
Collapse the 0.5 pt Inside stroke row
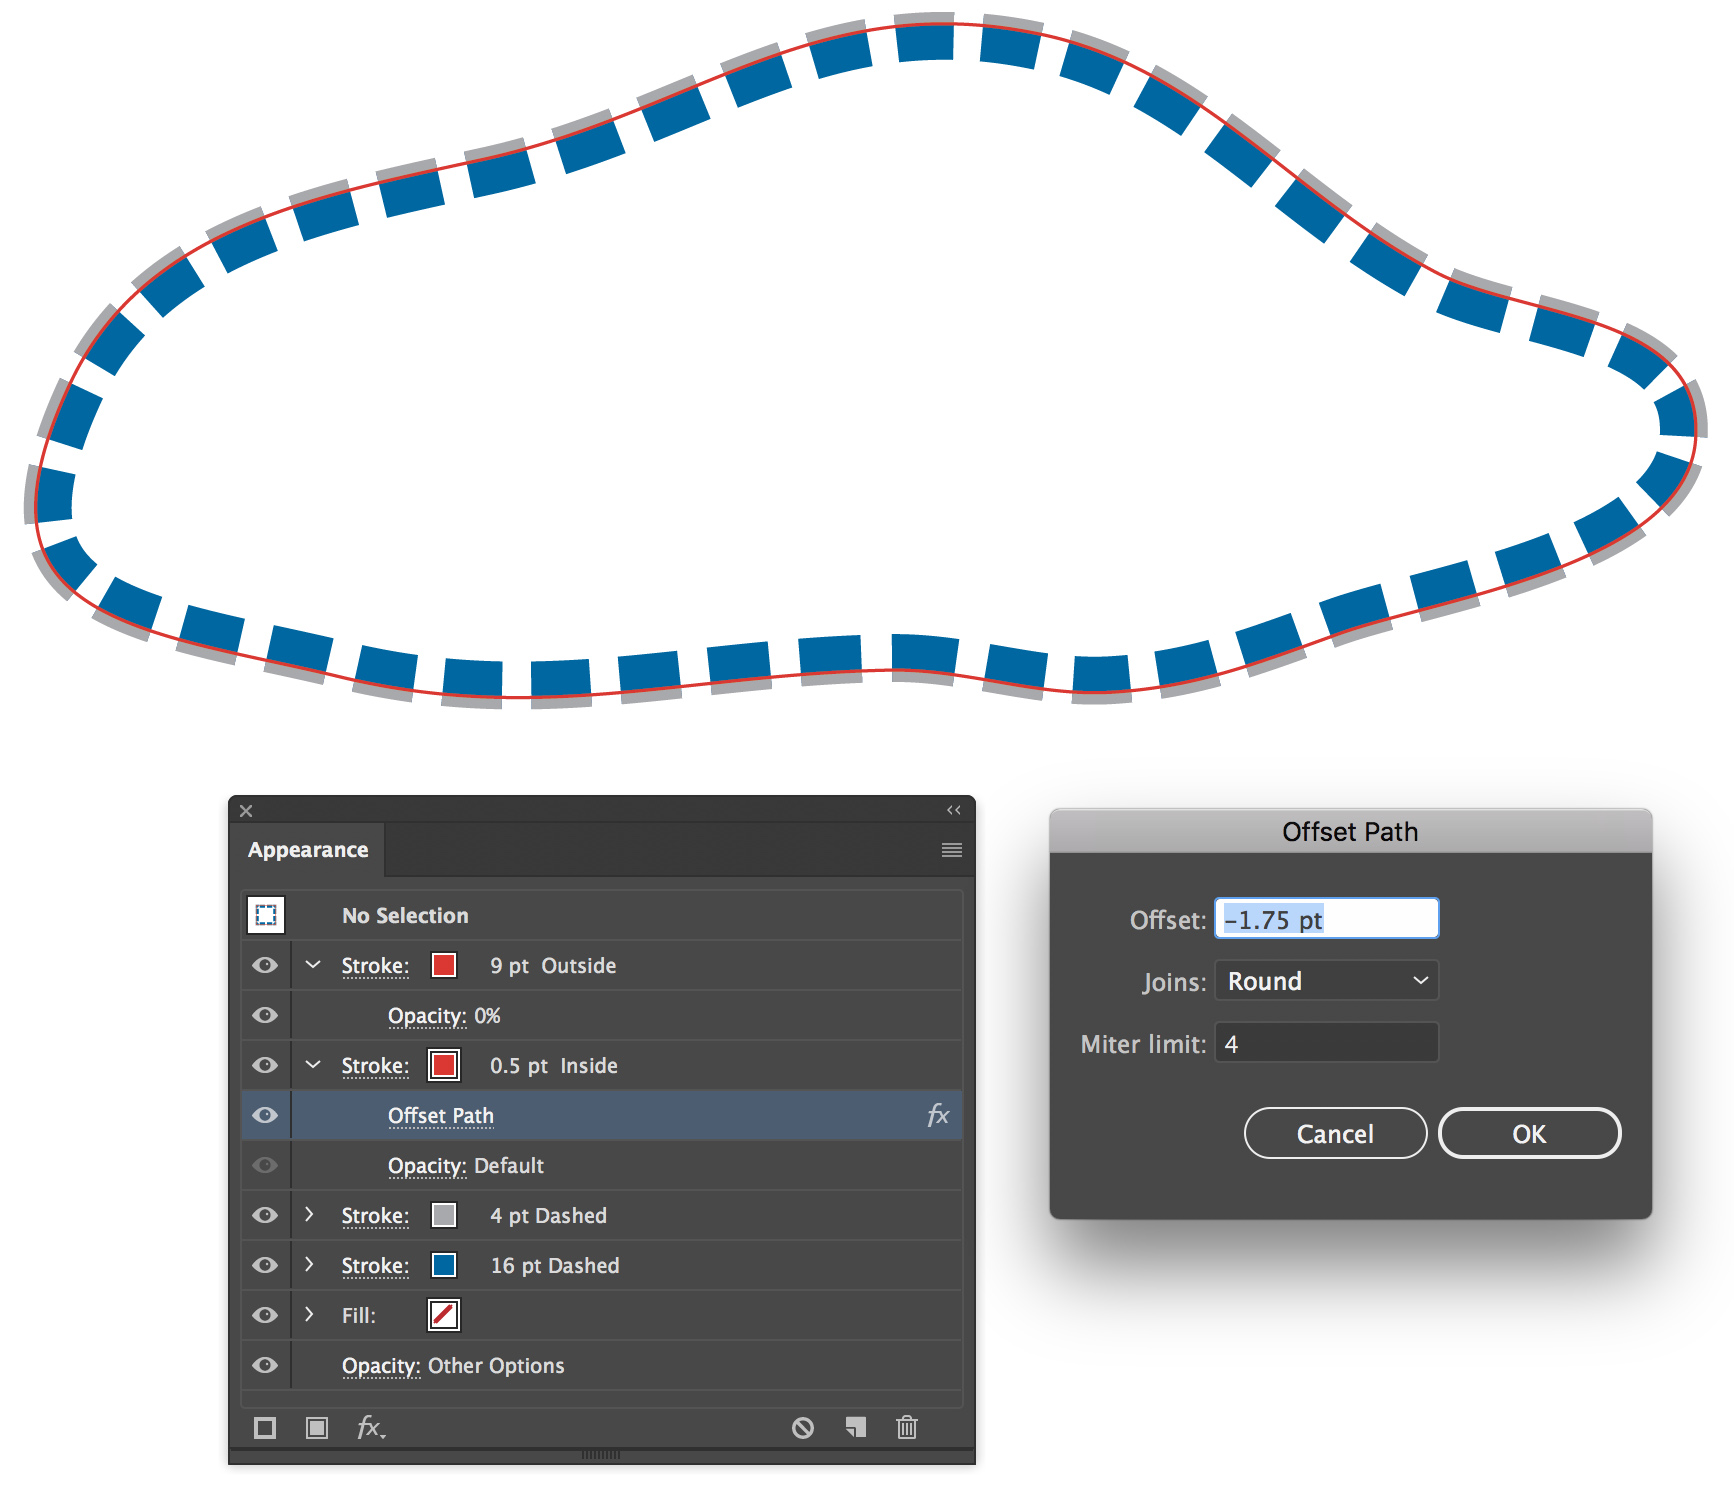point(313,1064)
